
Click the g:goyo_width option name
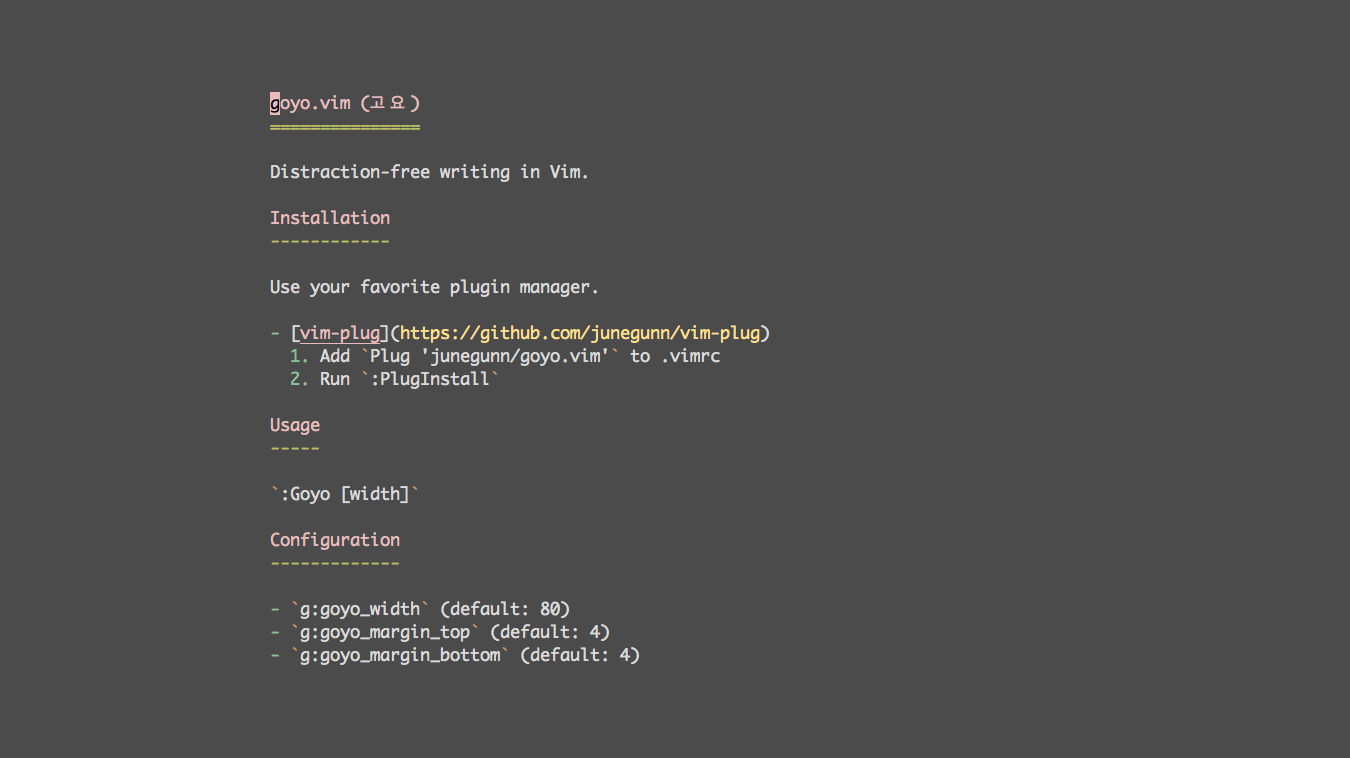point(360,609)
